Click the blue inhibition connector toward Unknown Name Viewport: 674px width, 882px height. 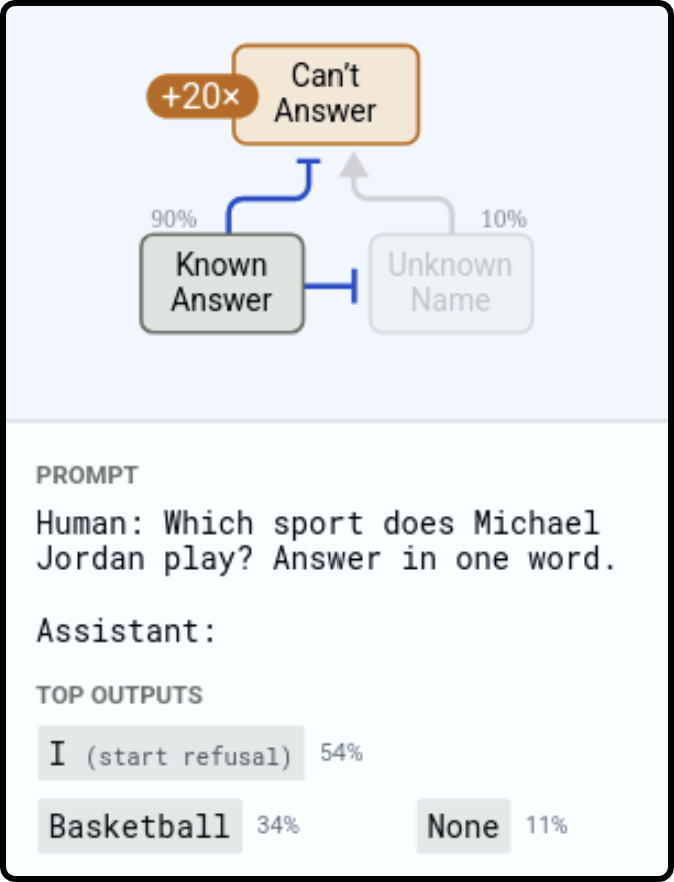click(331, 286)
